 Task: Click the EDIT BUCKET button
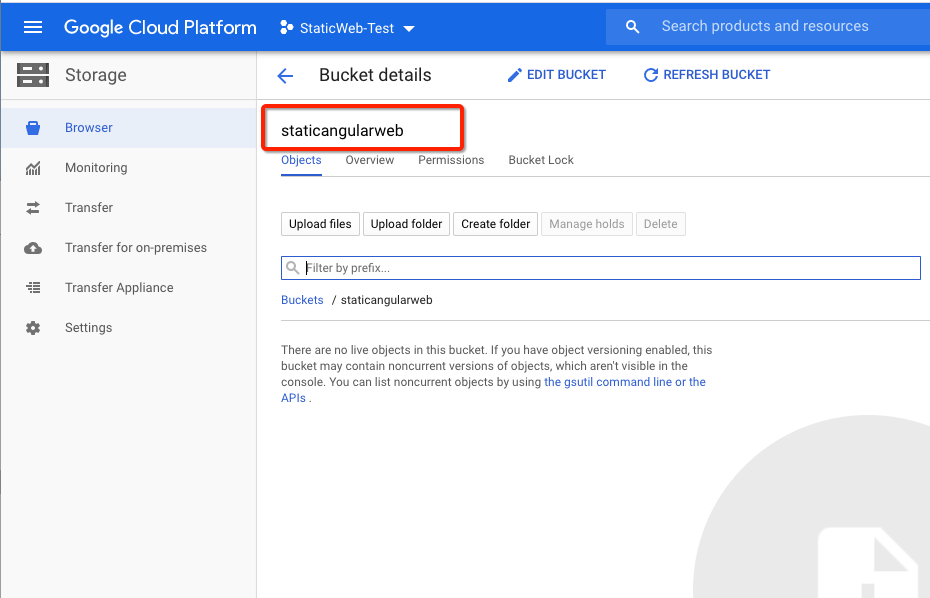pos(557,75)
